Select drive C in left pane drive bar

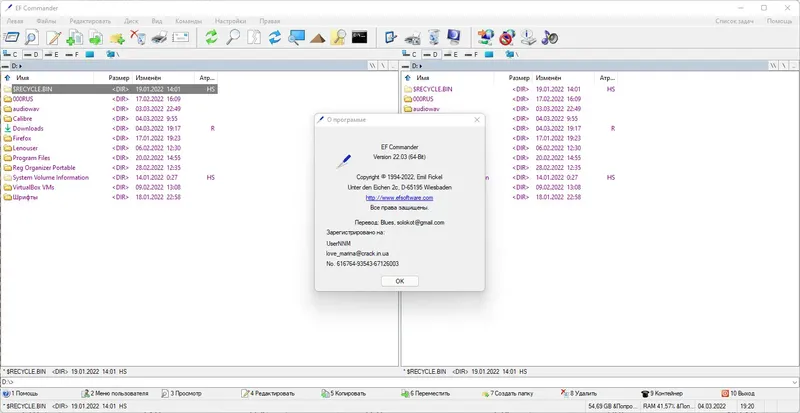coord(10,54)
